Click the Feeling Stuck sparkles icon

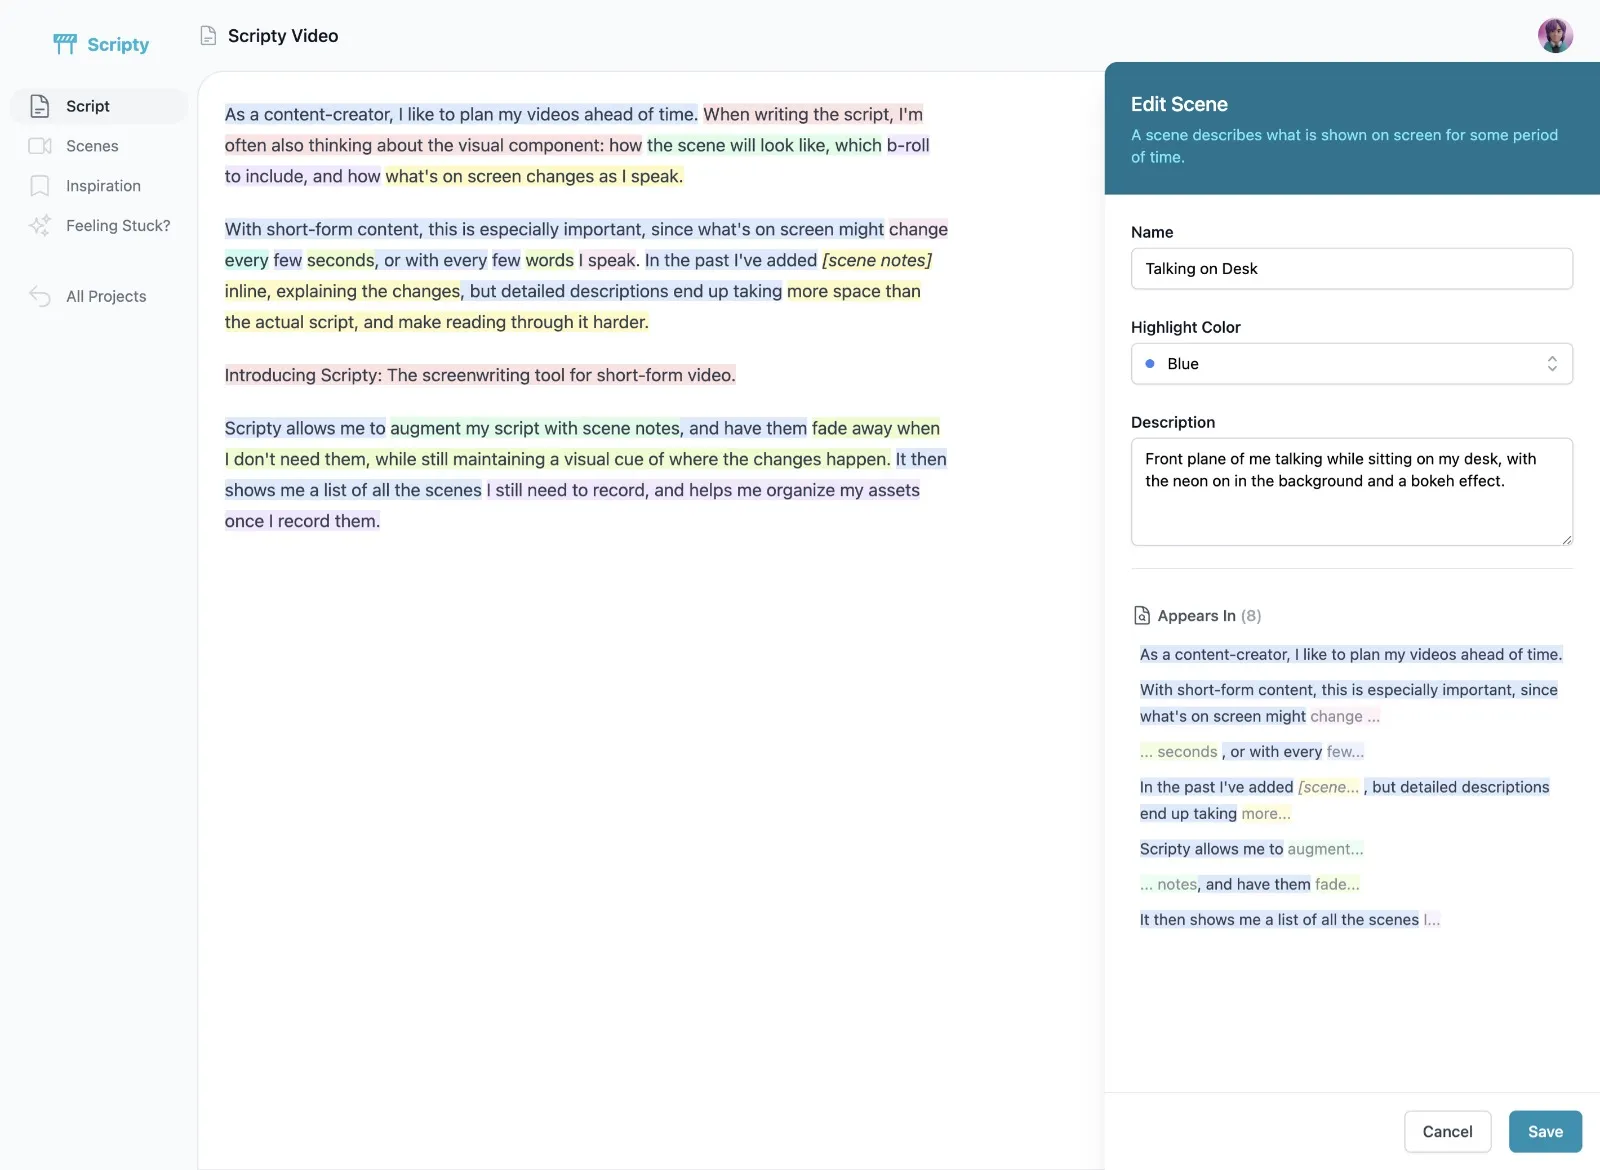[40, 226]
